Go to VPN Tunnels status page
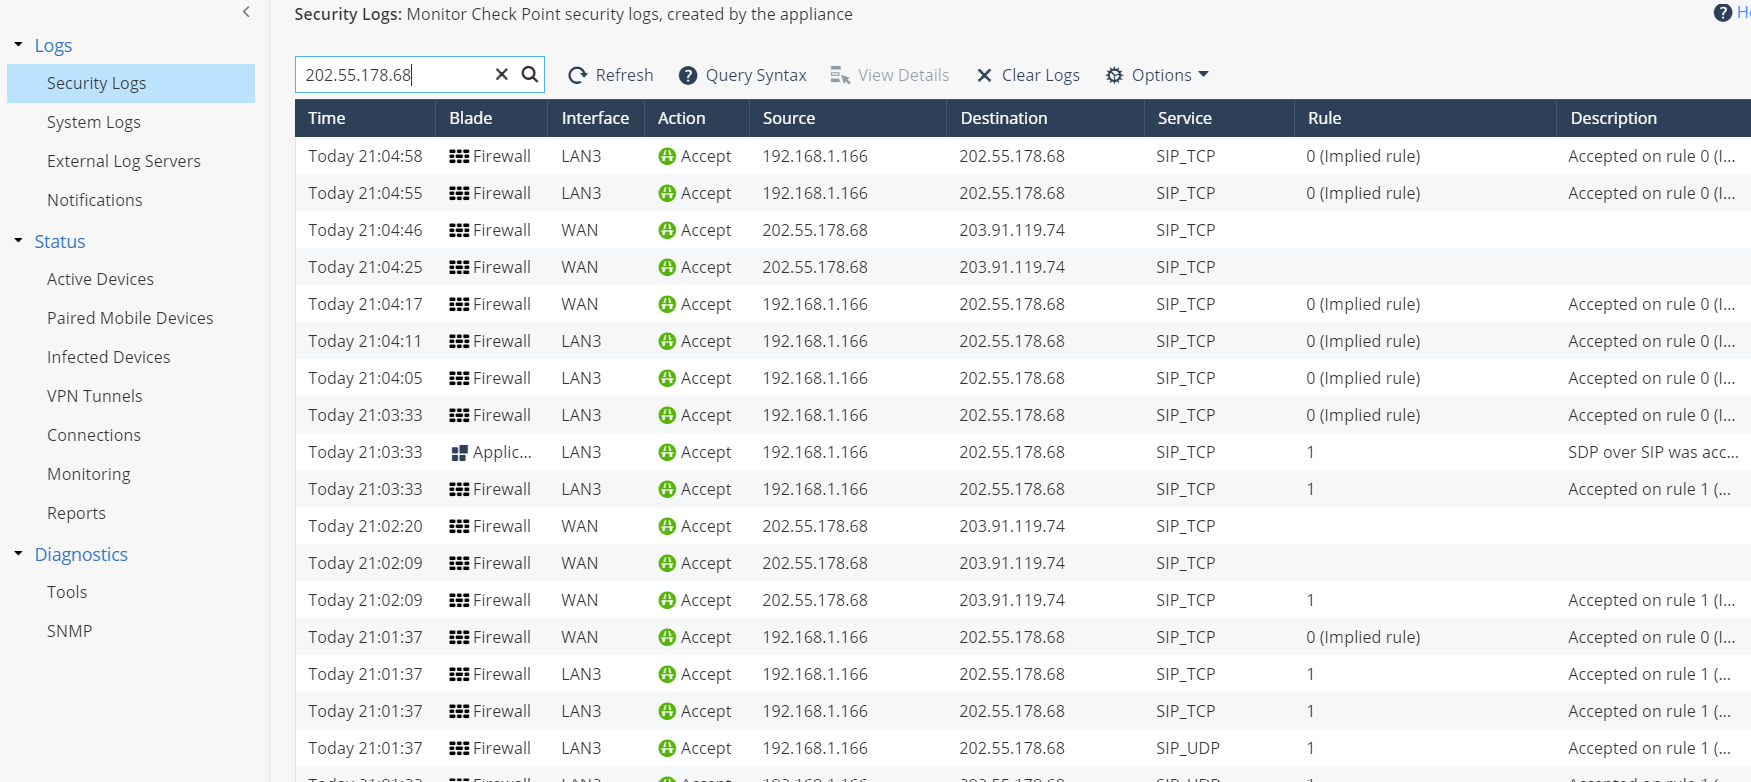1751x782 pixels. pos(94,396)
